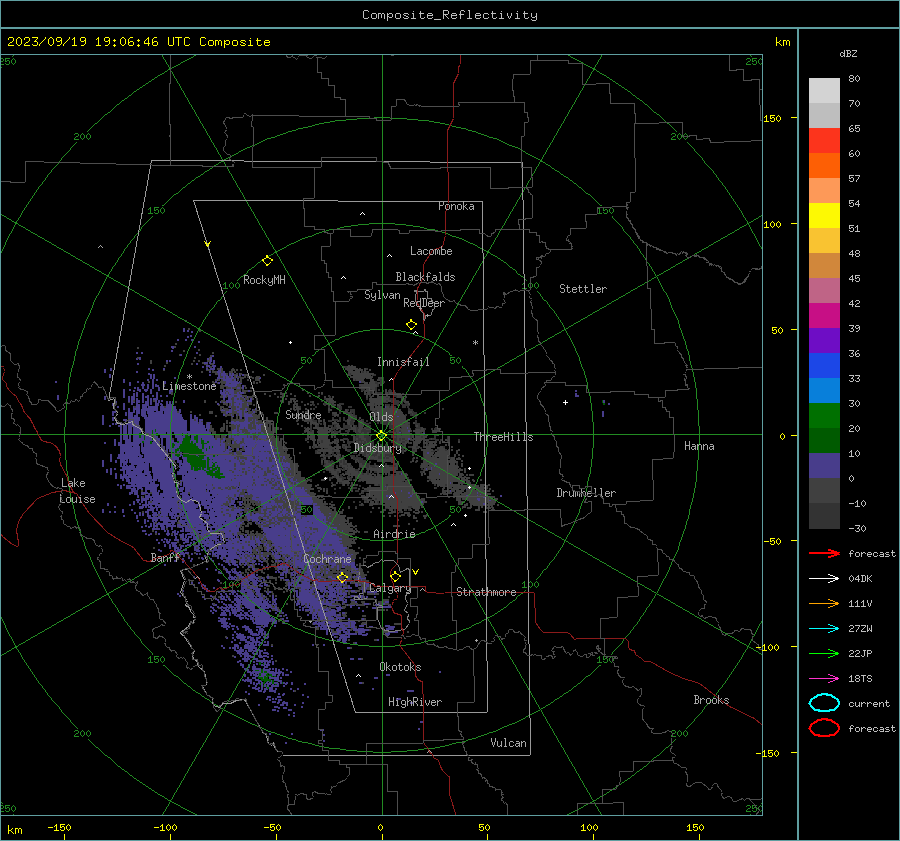Click the red forecast ellipse legend icon

824,728
